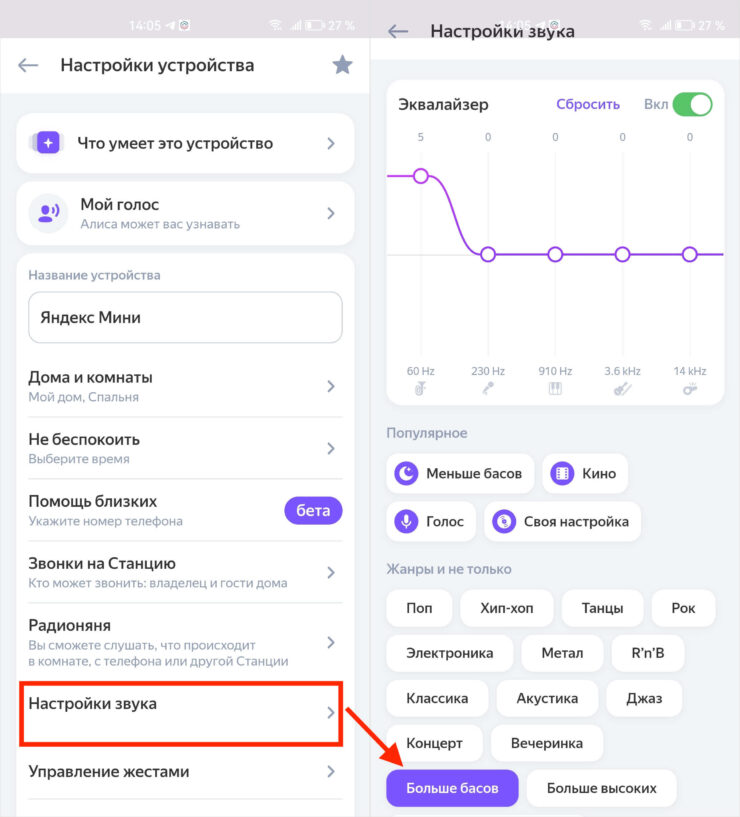Open the Настройки звука menu item
Viewport: 740px width, 817px height.
pyautogui.click(x=182, y=713)
